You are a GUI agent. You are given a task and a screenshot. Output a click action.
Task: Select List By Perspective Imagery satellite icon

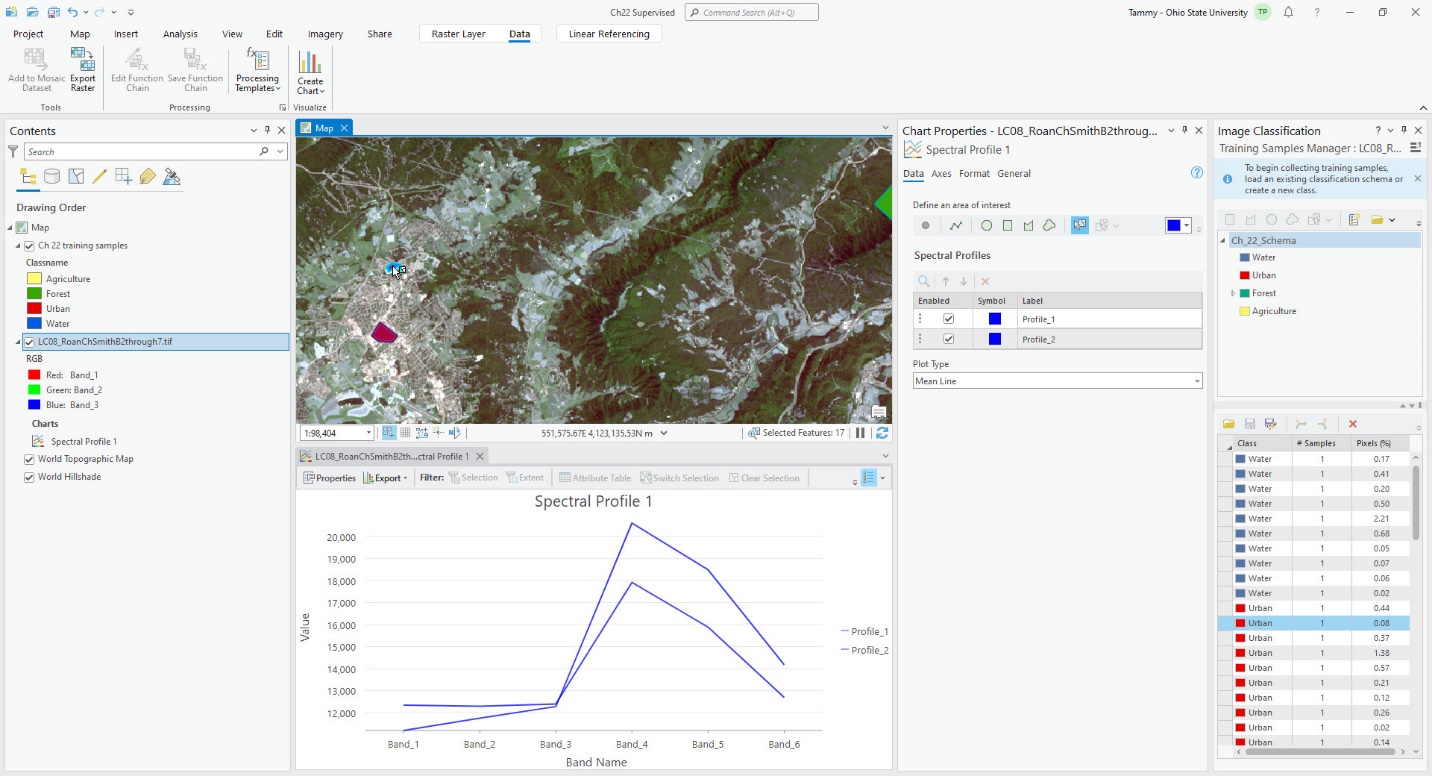[172, 177]
